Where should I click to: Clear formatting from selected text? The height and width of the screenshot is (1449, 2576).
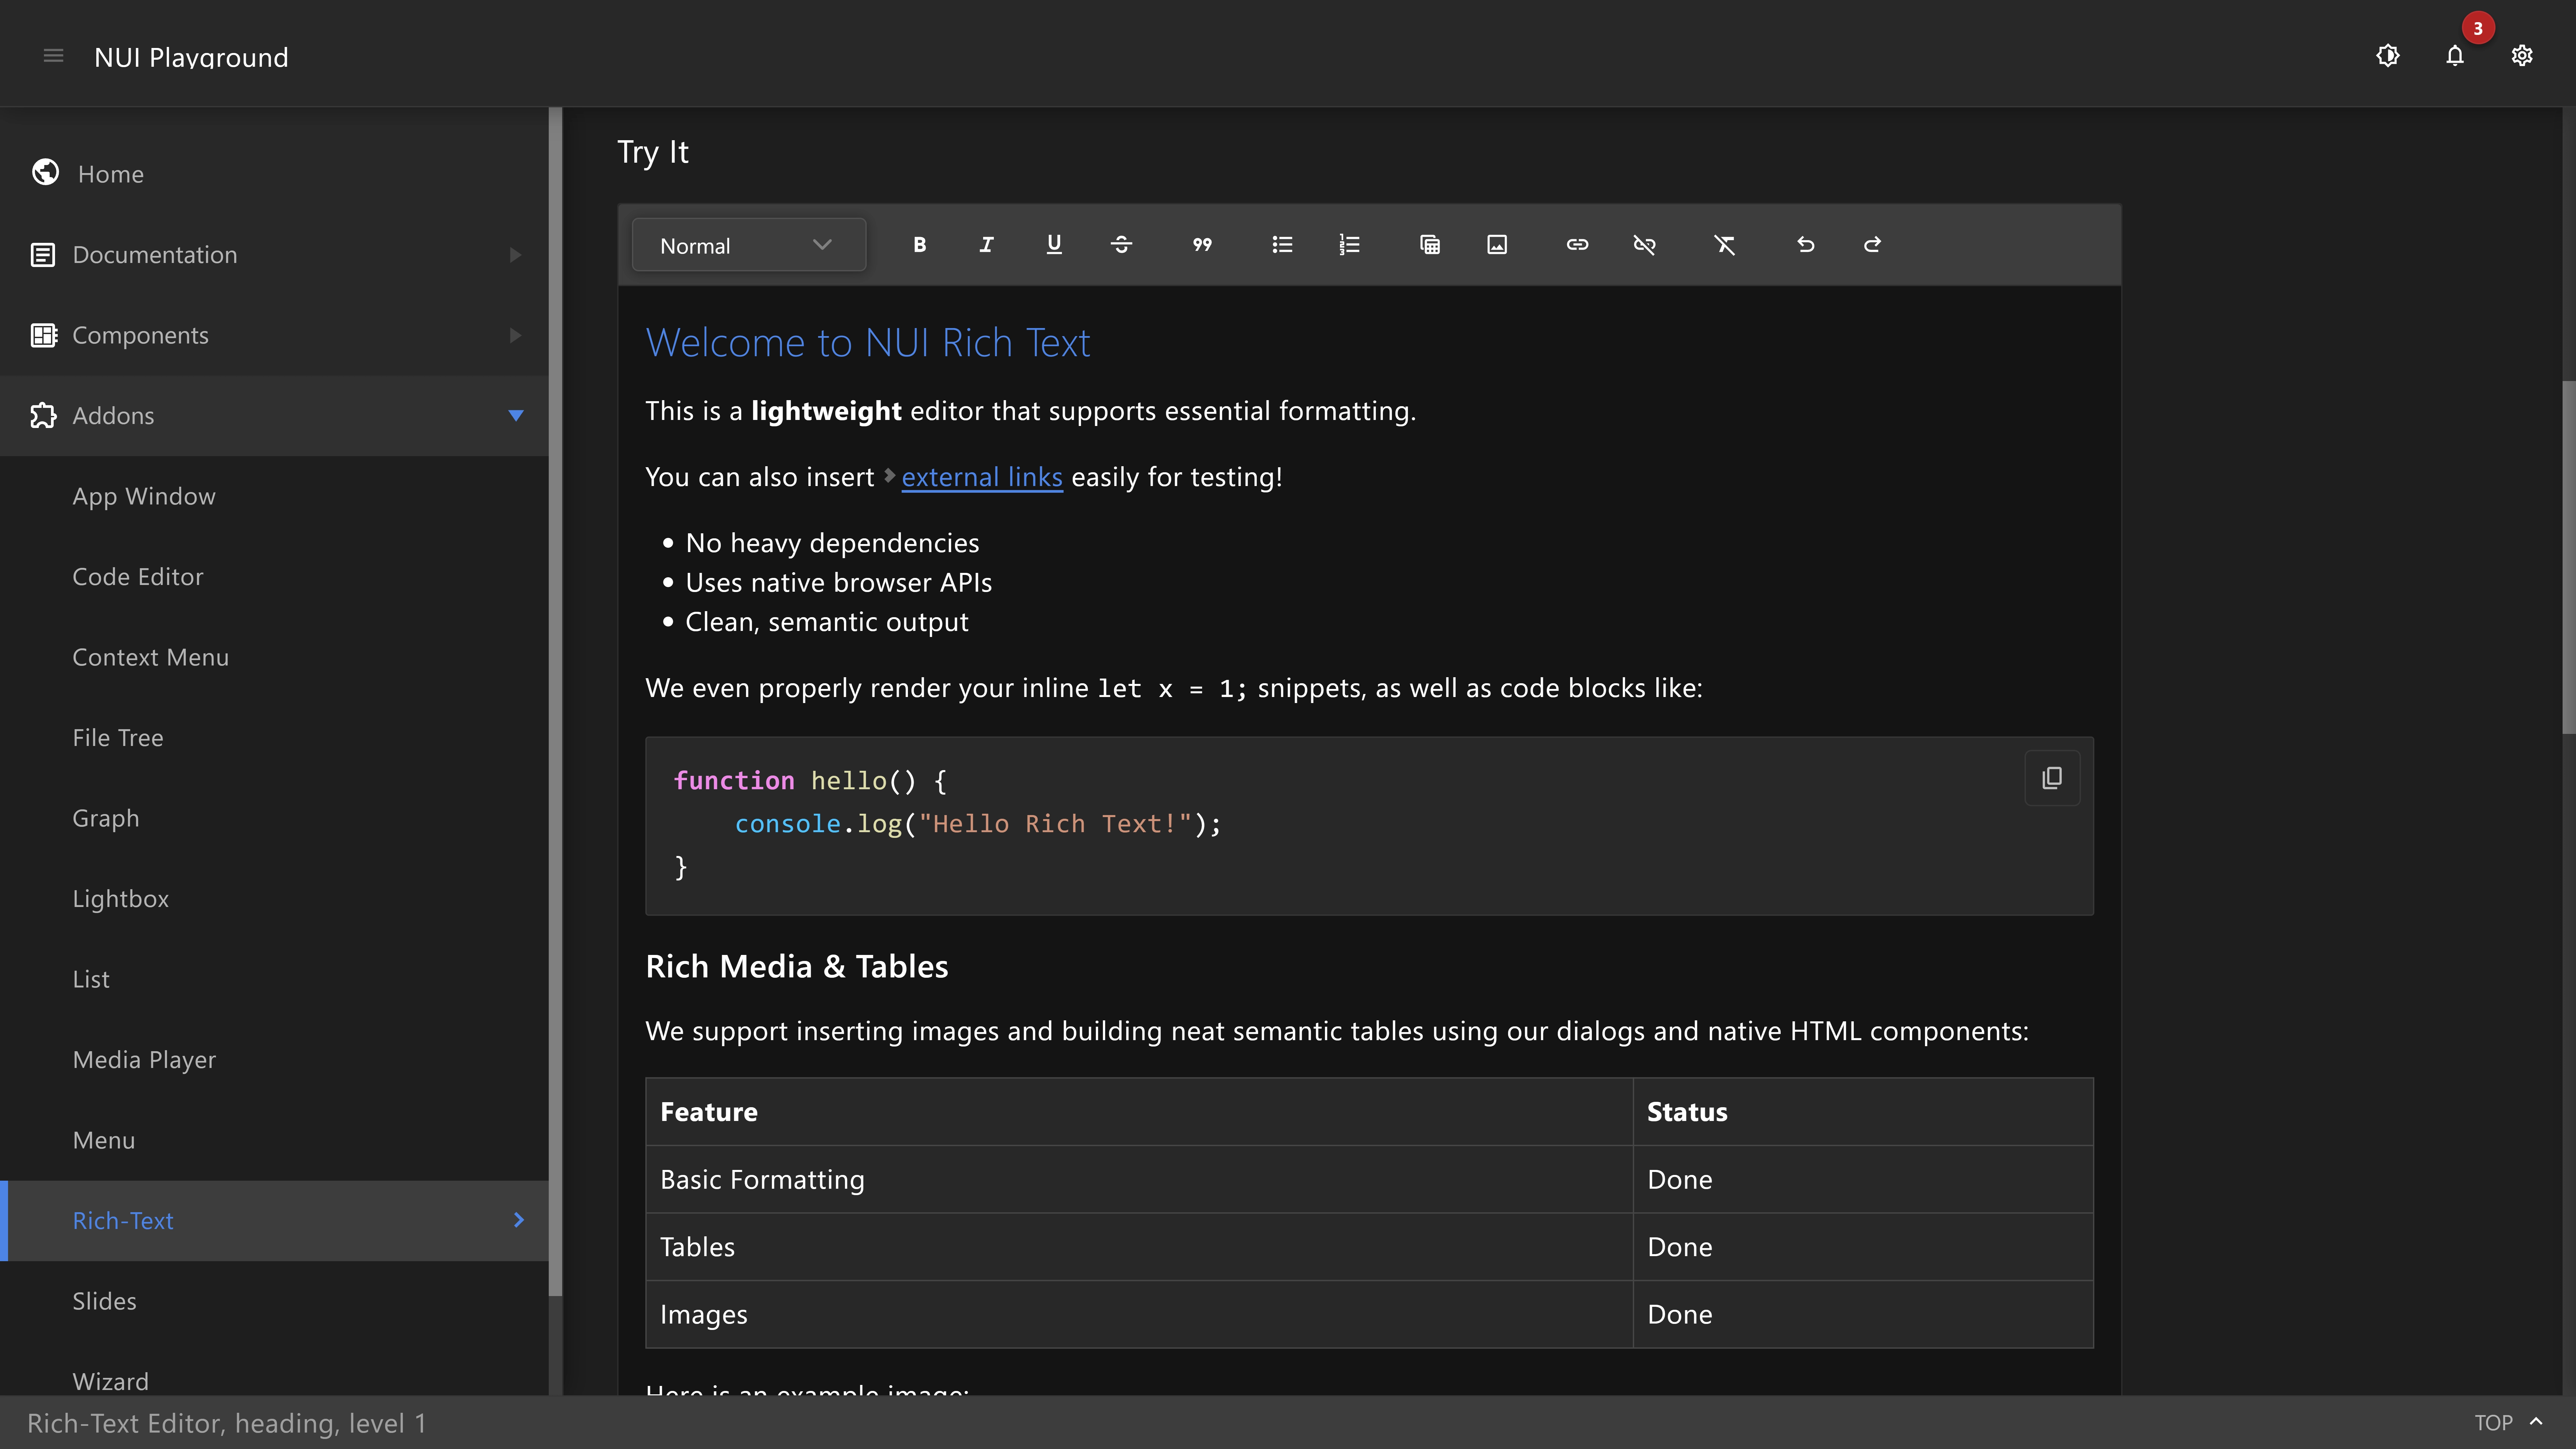1725,245
